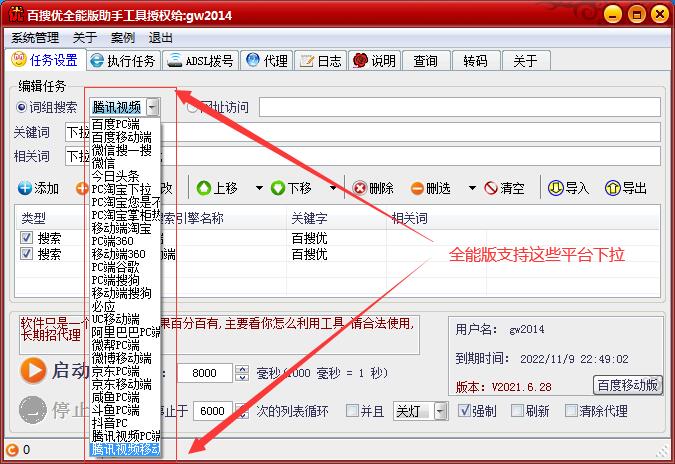This screenshot has height=464, width=675.
Task: Click the 8000 milliseconds input field
Action: pos(205,373)
